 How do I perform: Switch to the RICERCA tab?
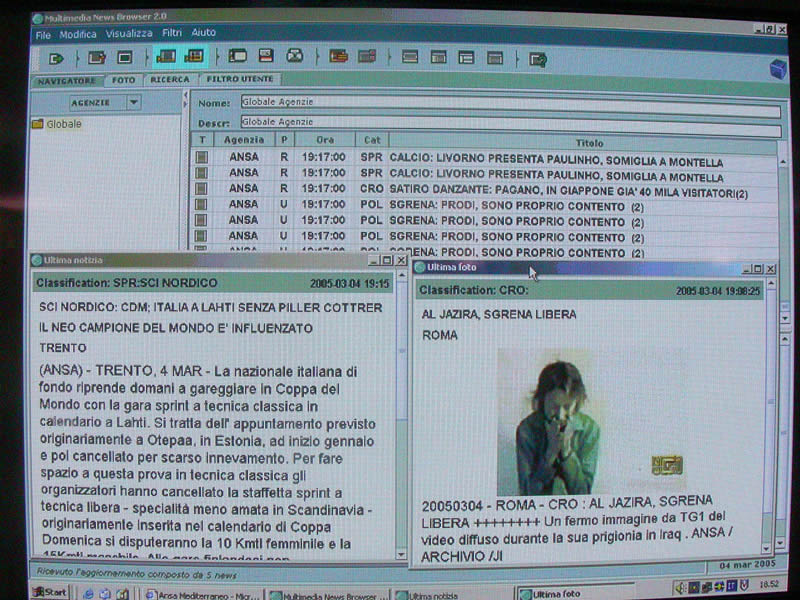coord(170,80)
